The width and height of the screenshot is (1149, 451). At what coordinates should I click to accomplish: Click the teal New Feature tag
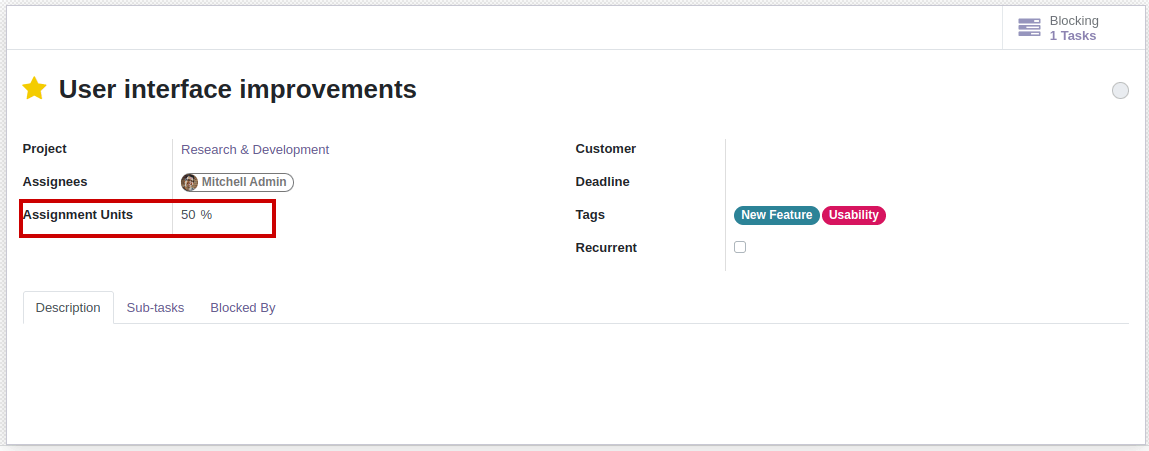coord(776,215)
